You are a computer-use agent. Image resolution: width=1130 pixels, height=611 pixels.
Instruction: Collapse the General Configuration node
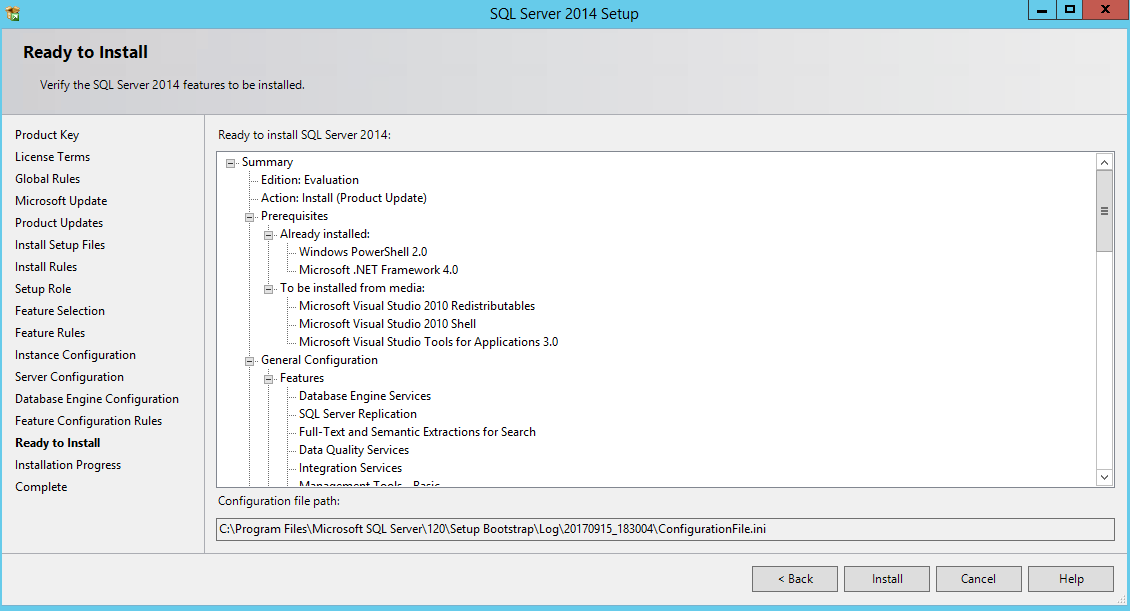(x=250, y=360)
